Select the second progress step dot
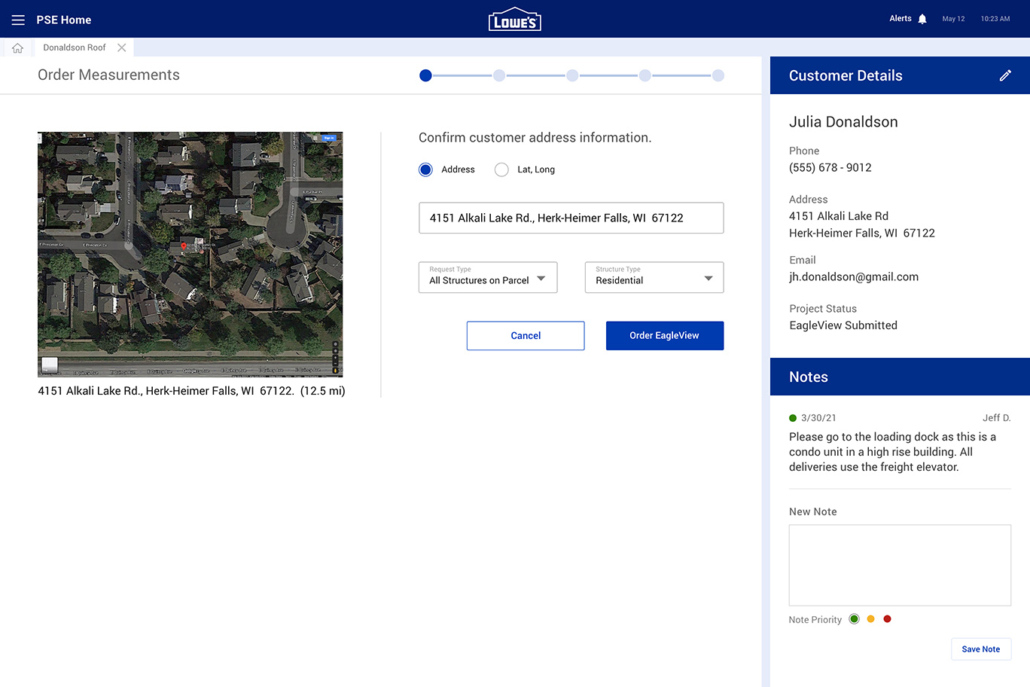1030x687 pixels. click(499, 76)
